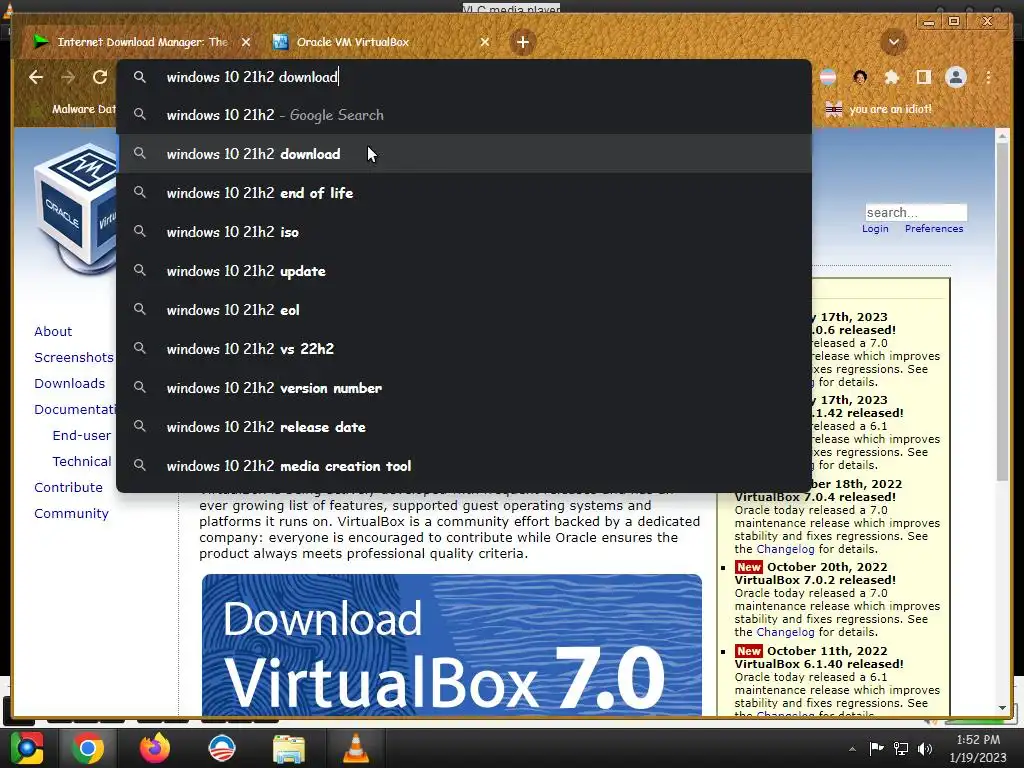Image resolution: width=1024 pixels, height=768 pixels.
Task: Select 'windows 10 21h2 download' suggestion
Action: coord(464,154)
